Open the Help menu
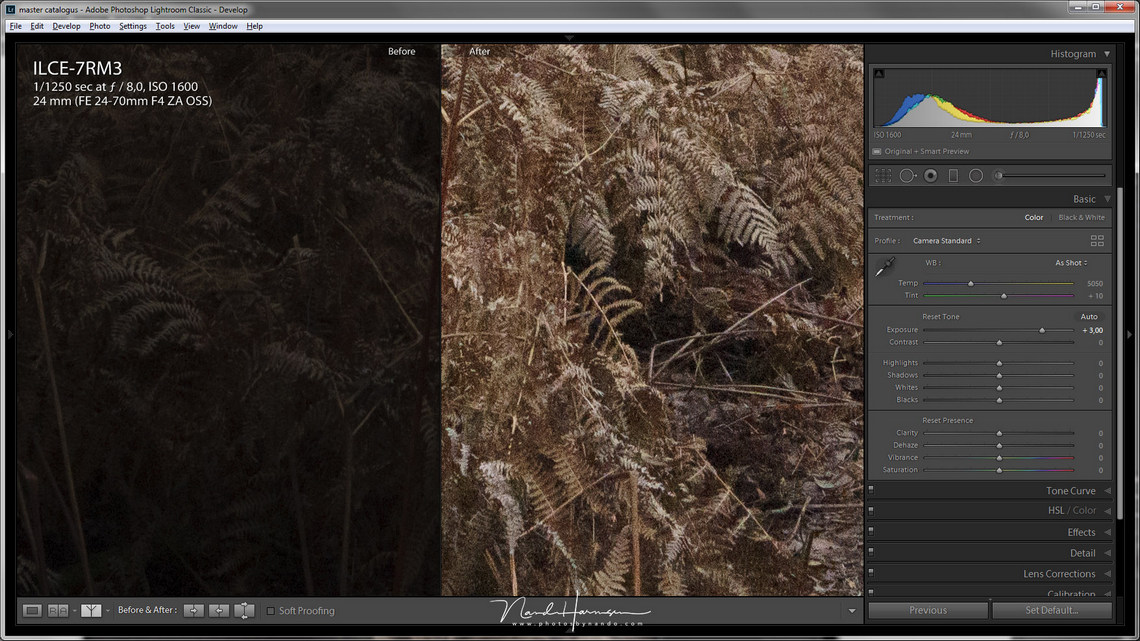The width and height of the screenshot is (1140, 641). 254,26
